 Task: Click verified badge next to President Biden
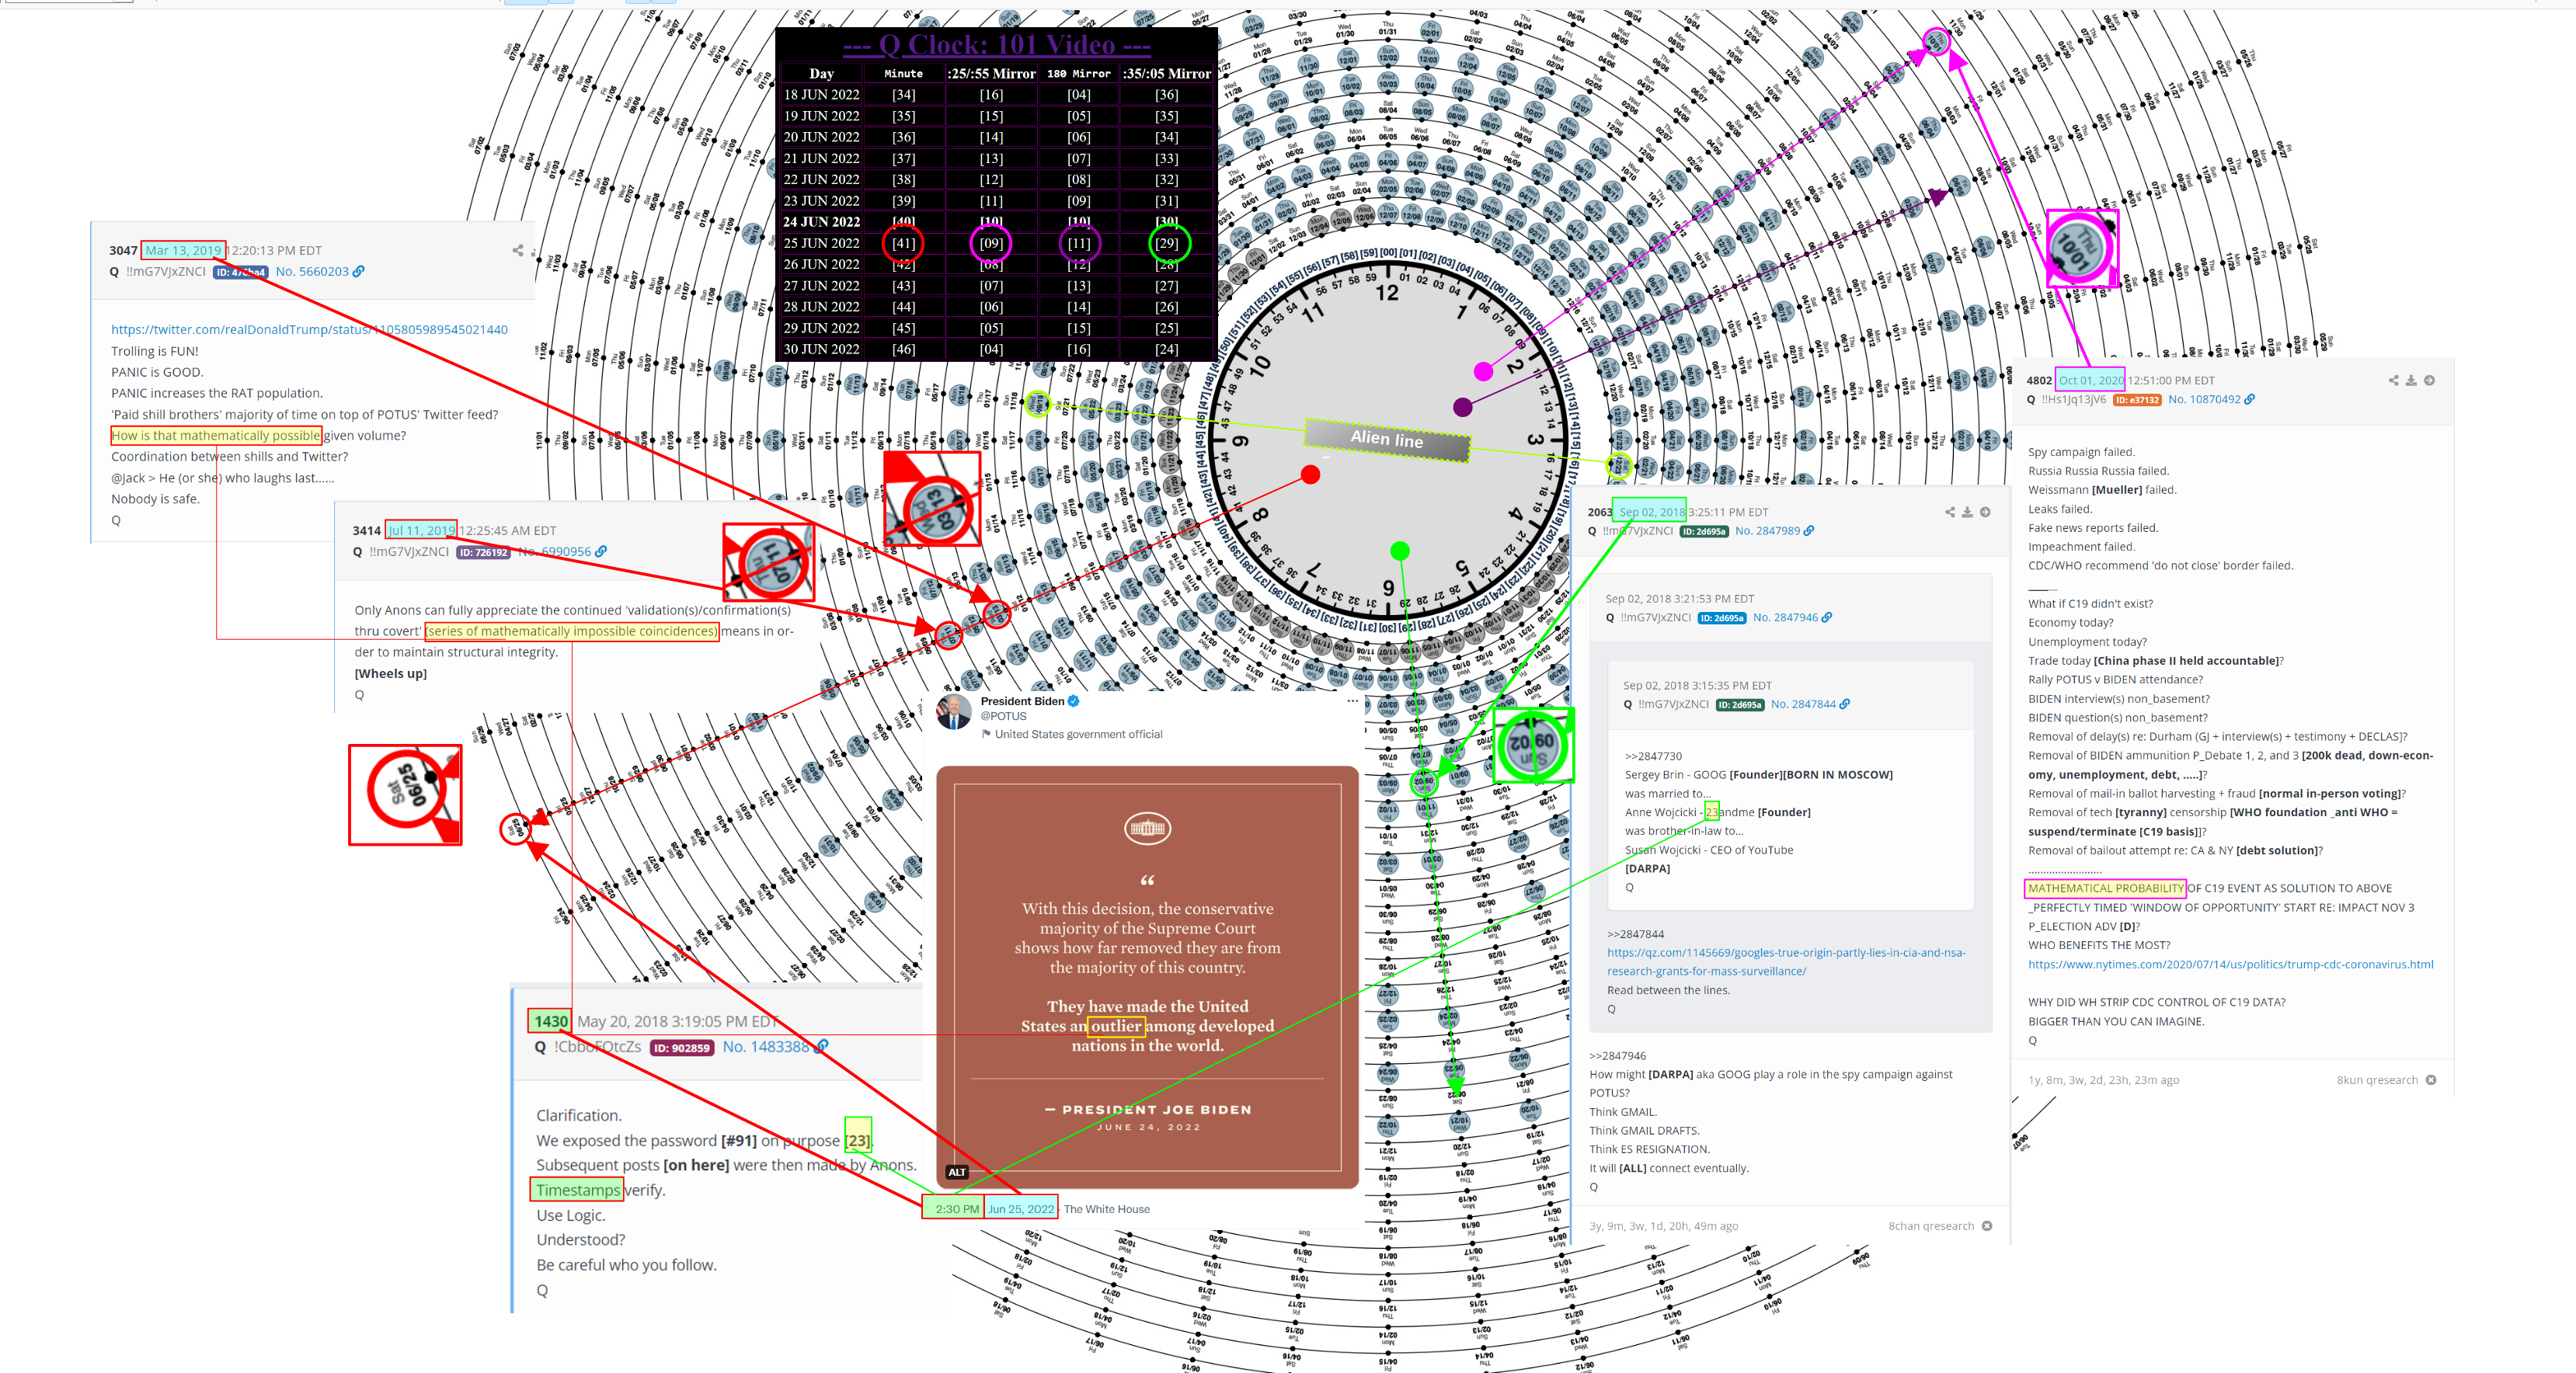[x=1074, y=702]
